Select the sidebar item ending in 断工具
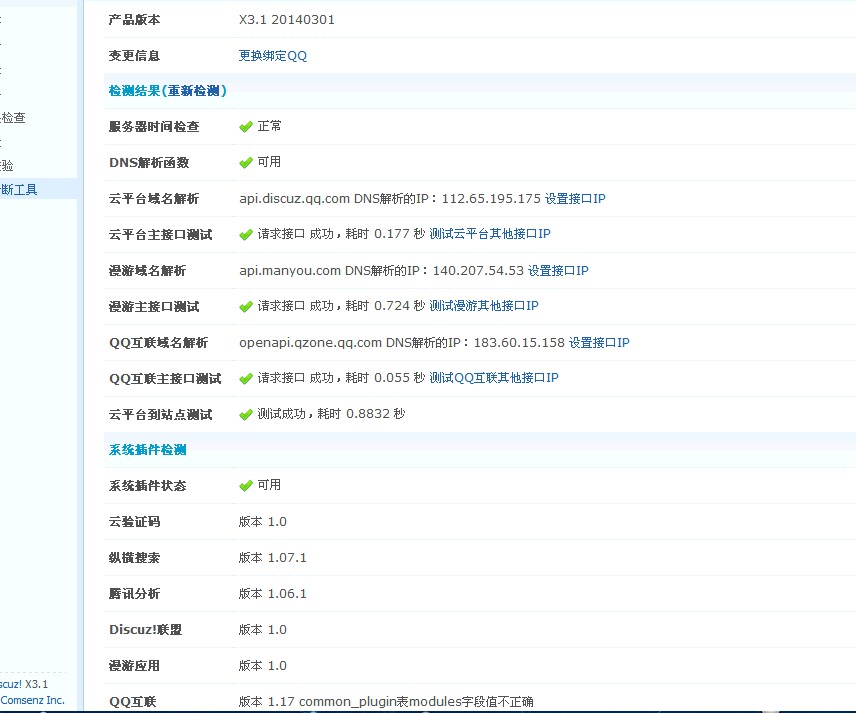The image size is (856, 713). point(19,189)
